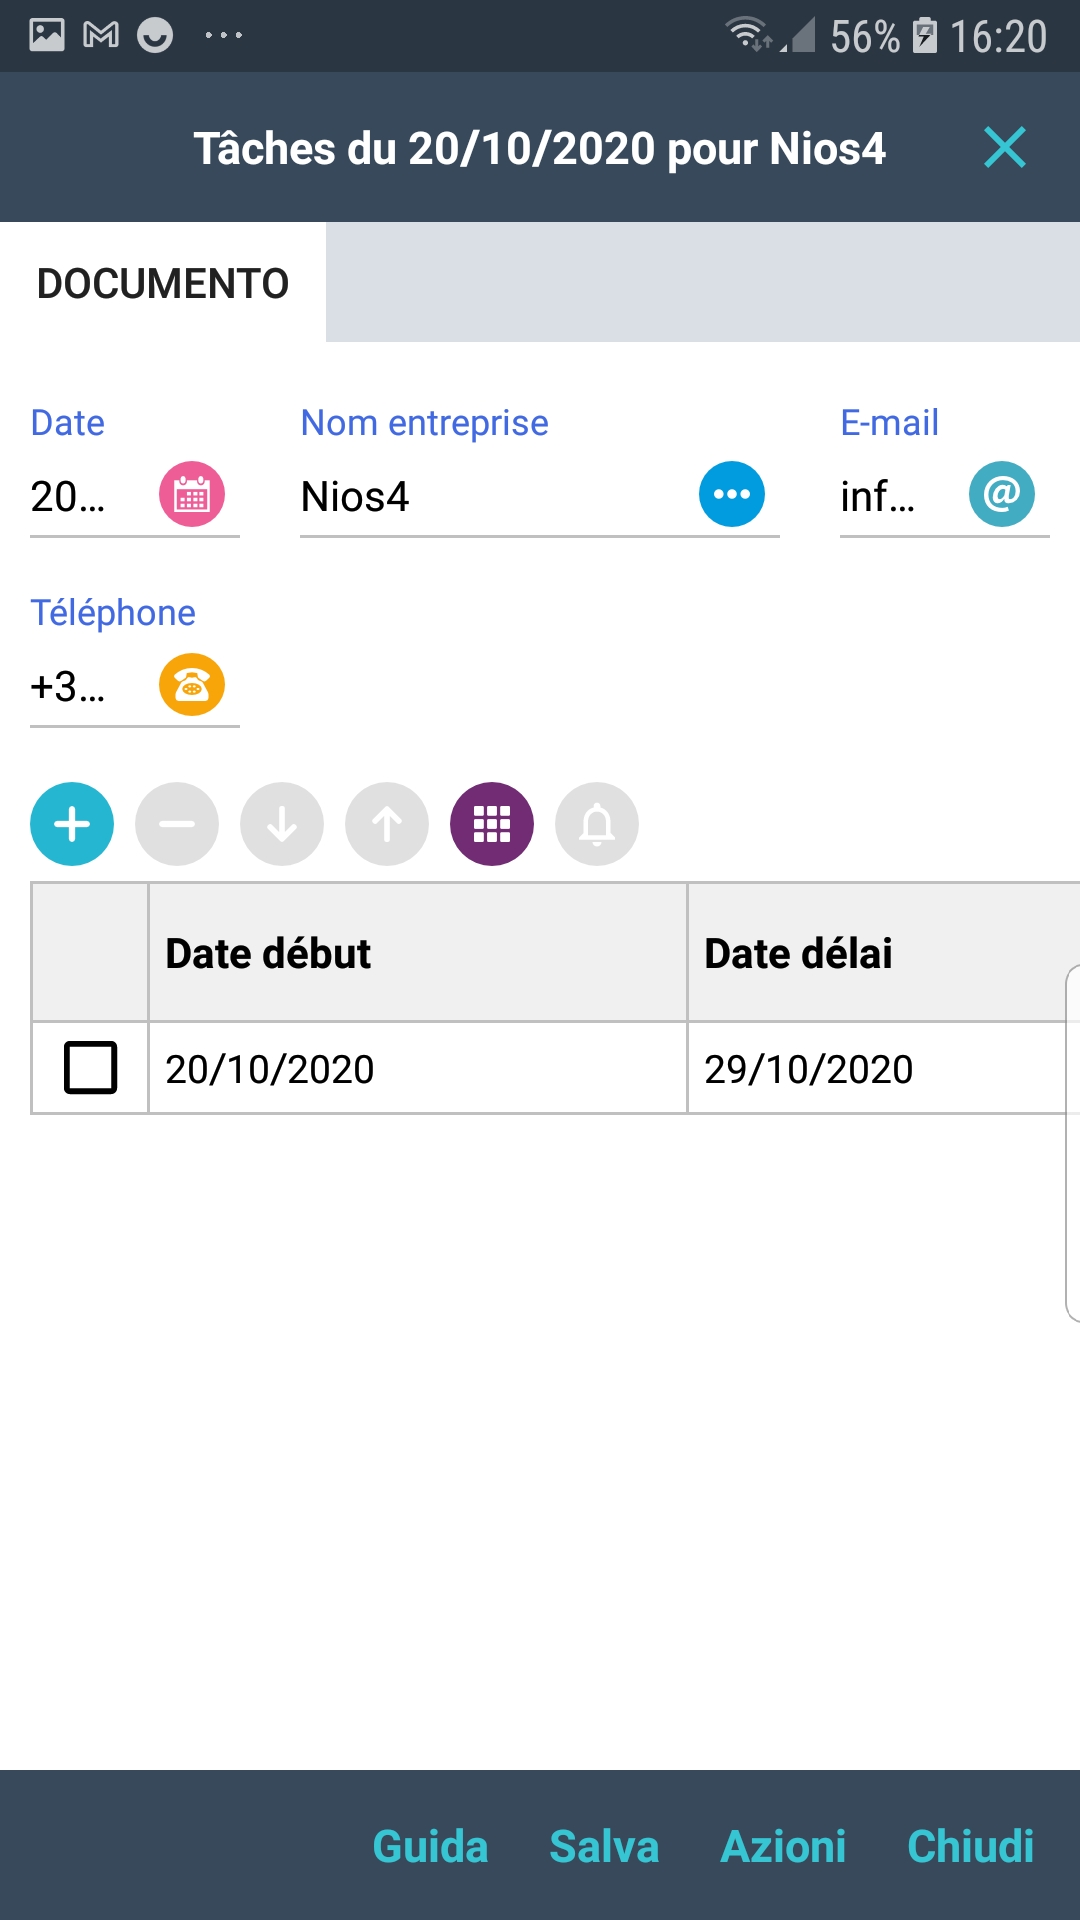The width and height of the screenshot is (1080, 1920).
Task: Move row down with arrow button
Action: 282,824
